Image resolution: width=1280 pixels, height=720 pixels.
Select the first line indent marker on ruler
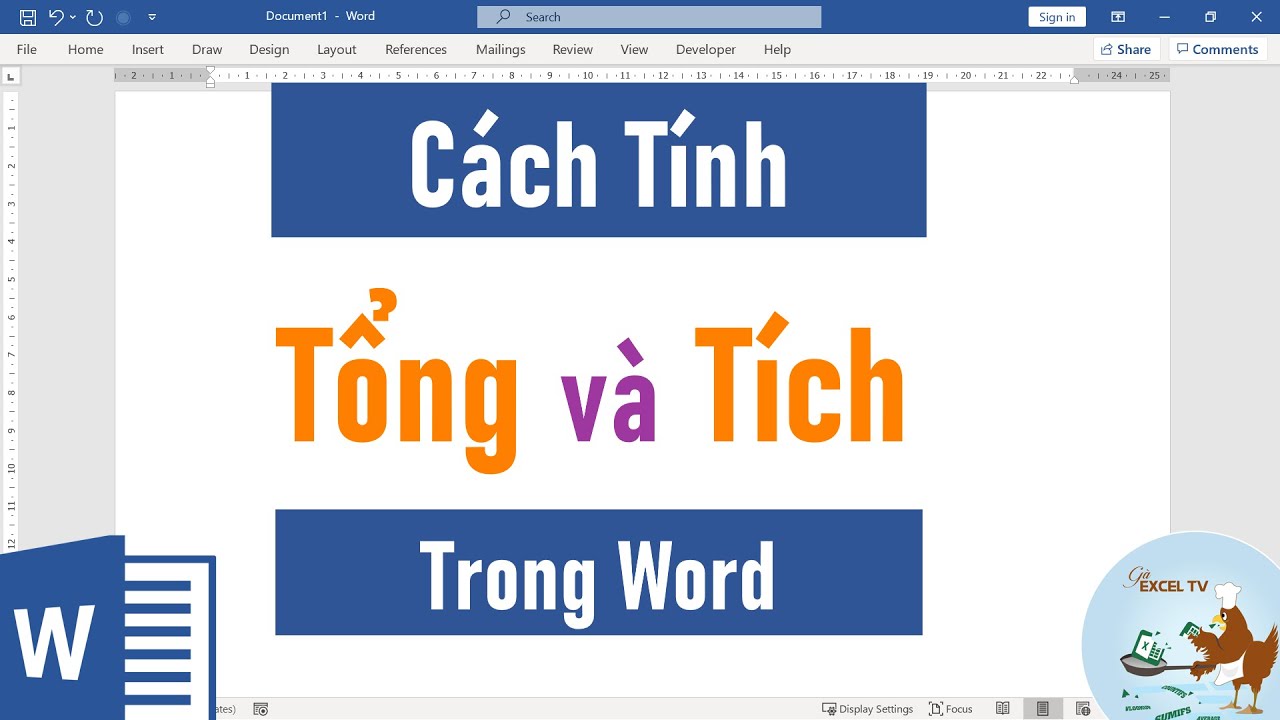click(210, 71)
